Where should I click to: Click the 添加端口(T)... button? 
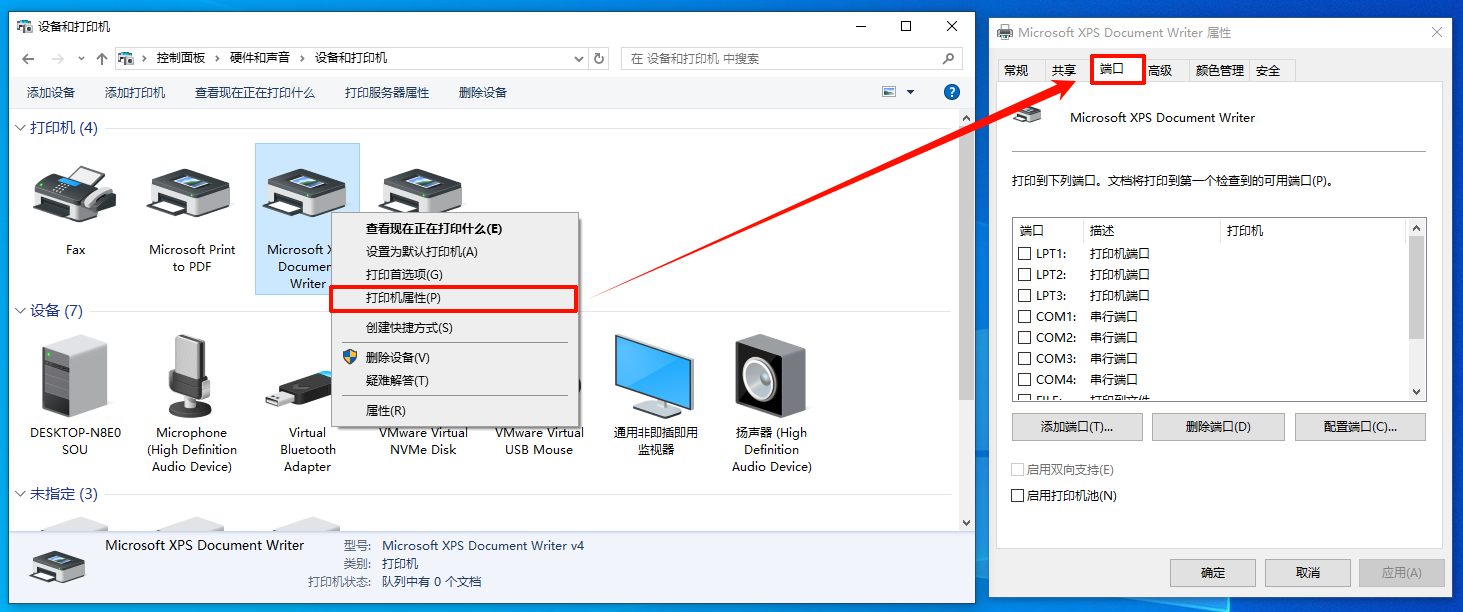pyautogui.click(x=1077, y=427)
